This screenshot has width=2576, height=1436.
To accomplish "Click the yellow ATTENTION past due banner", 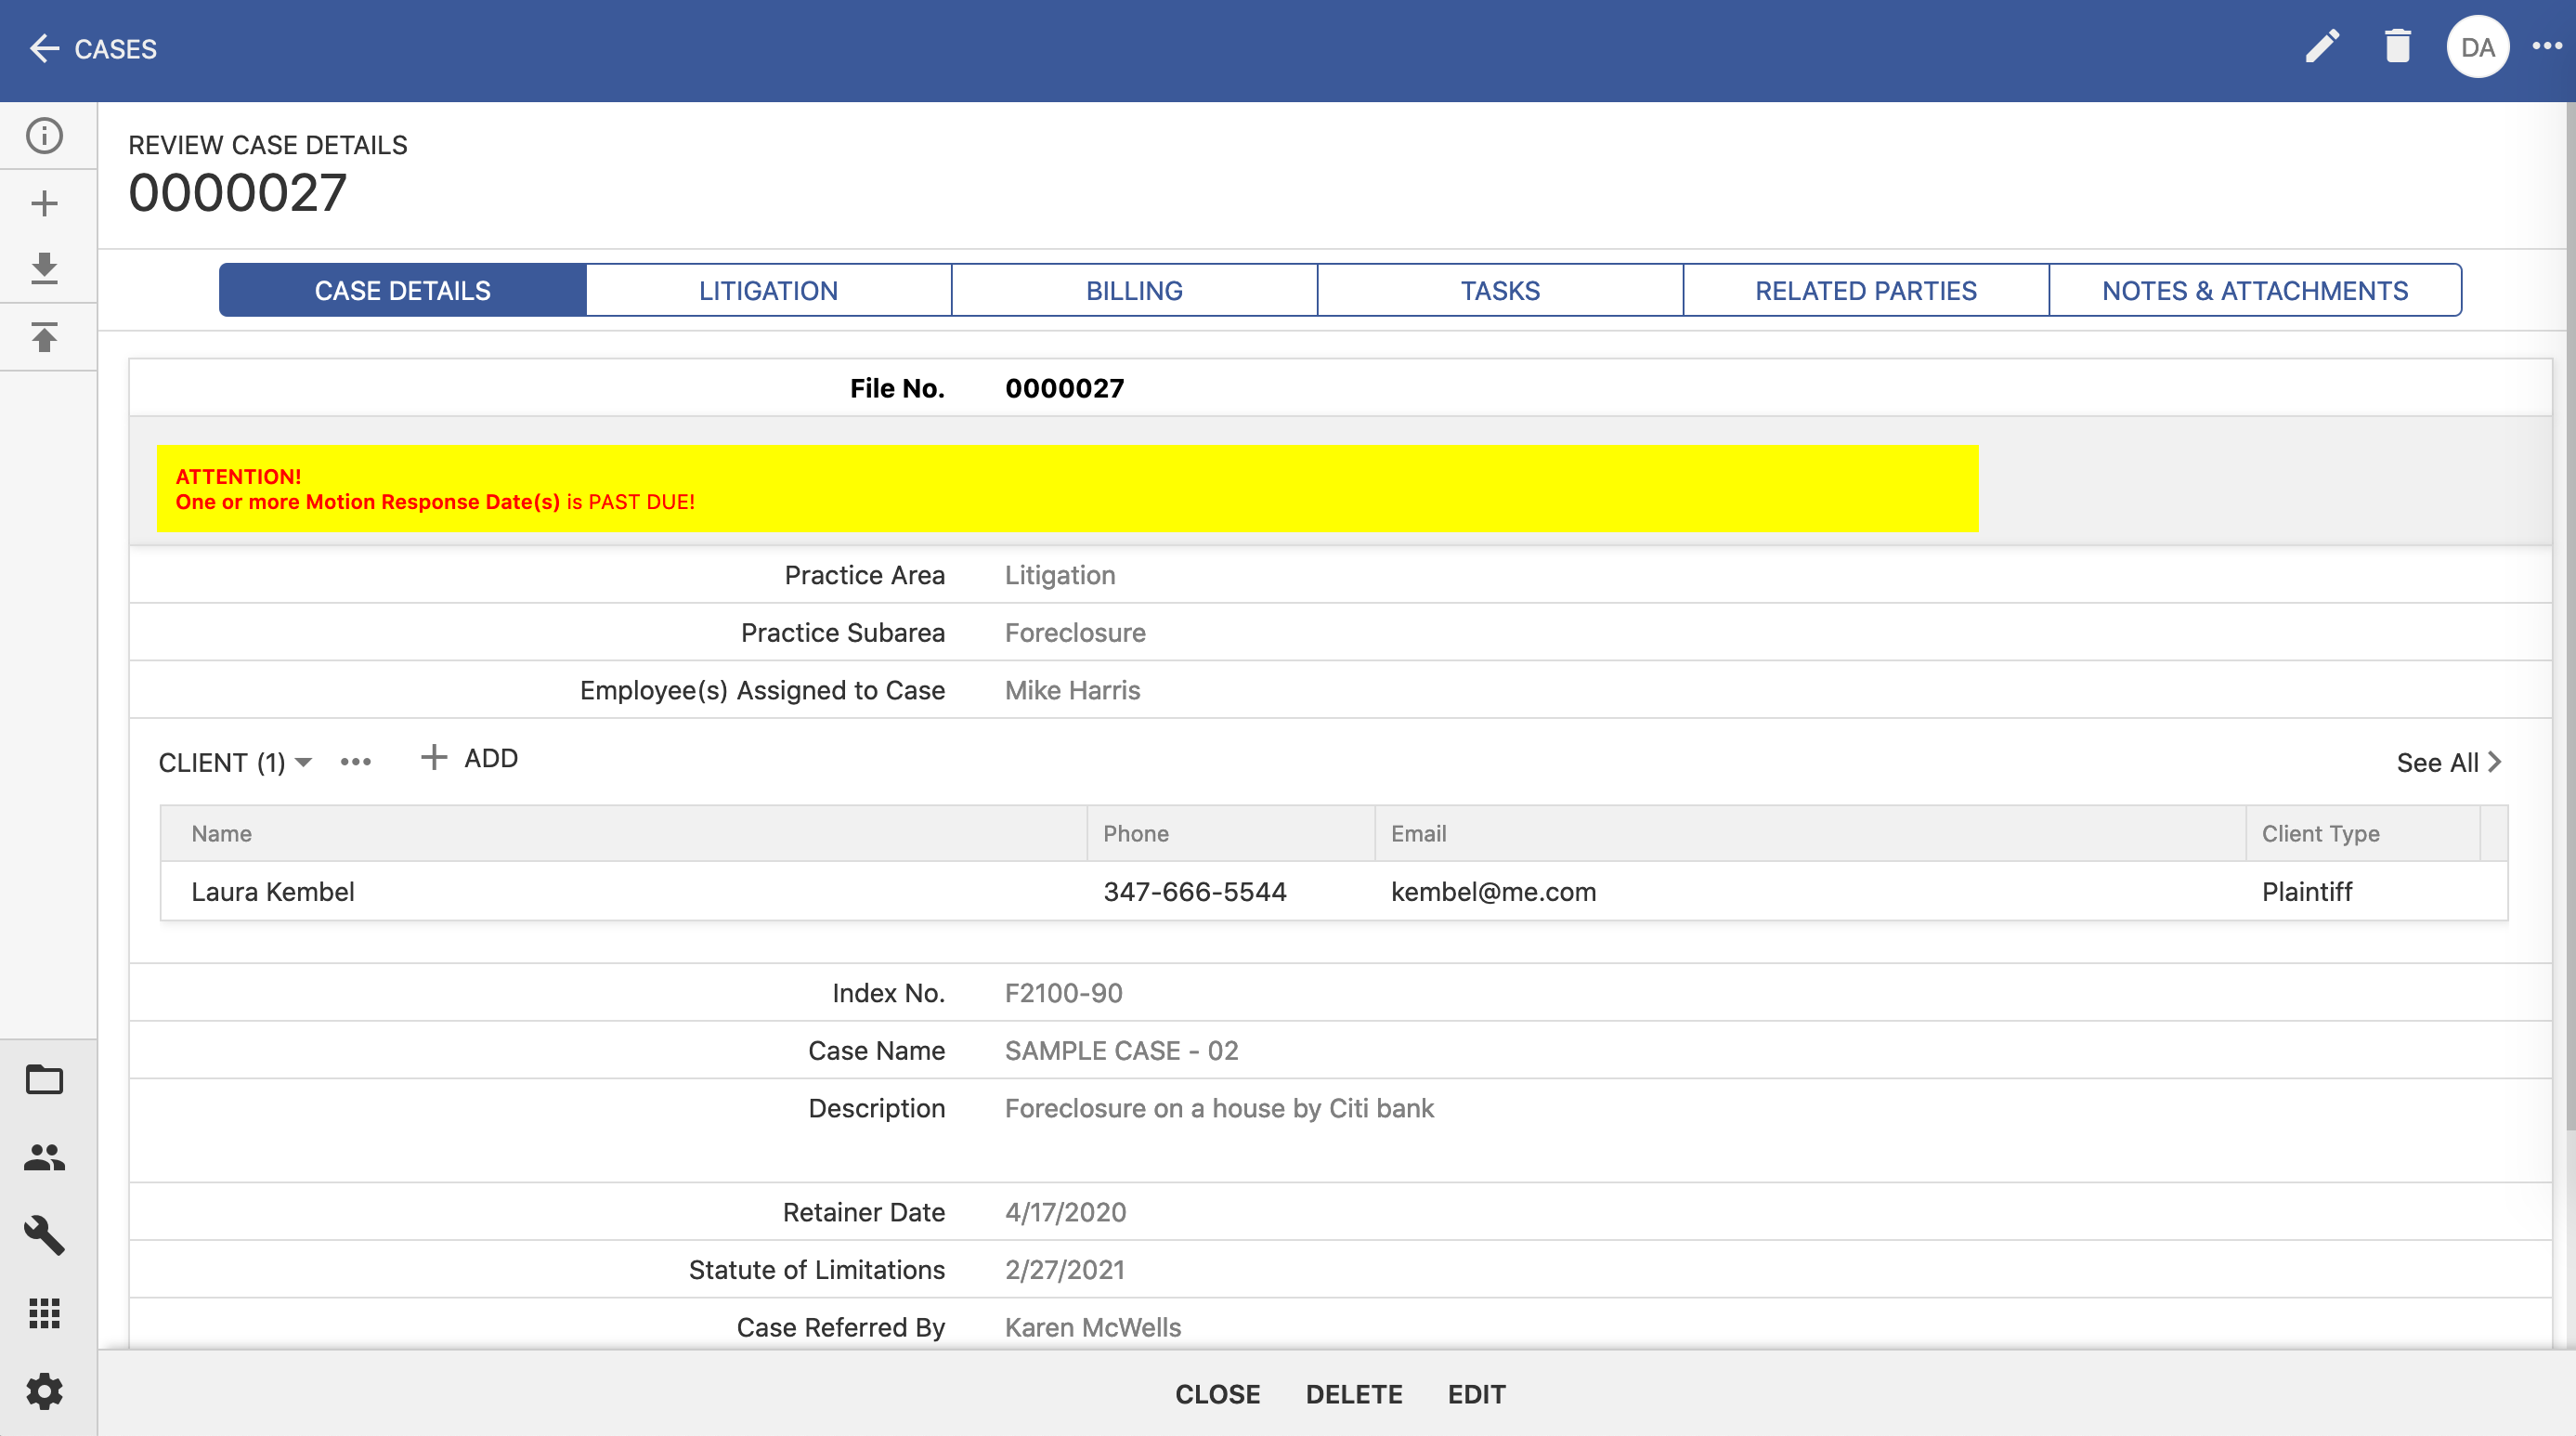I will (1067, 488).
